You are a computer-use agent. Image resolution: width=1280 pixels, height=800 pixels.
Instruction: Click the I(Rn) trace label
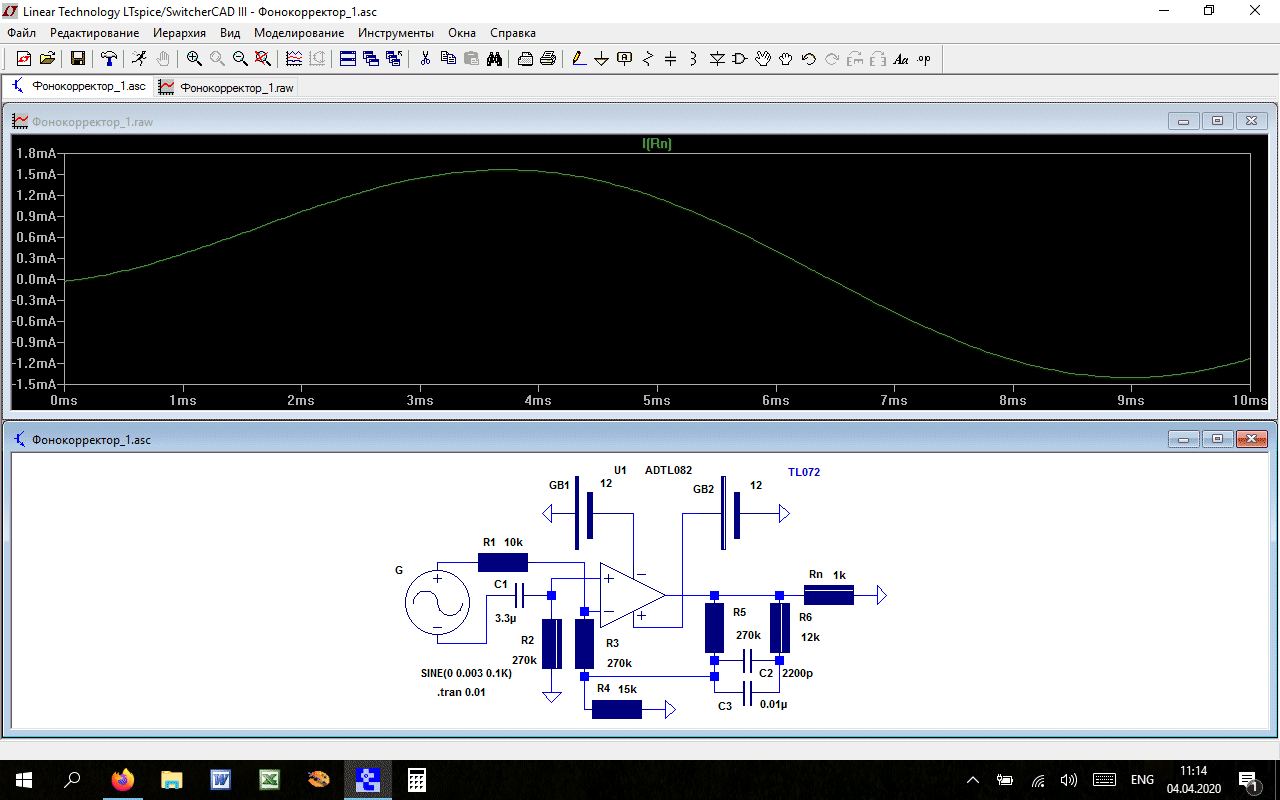pos(656,144)
